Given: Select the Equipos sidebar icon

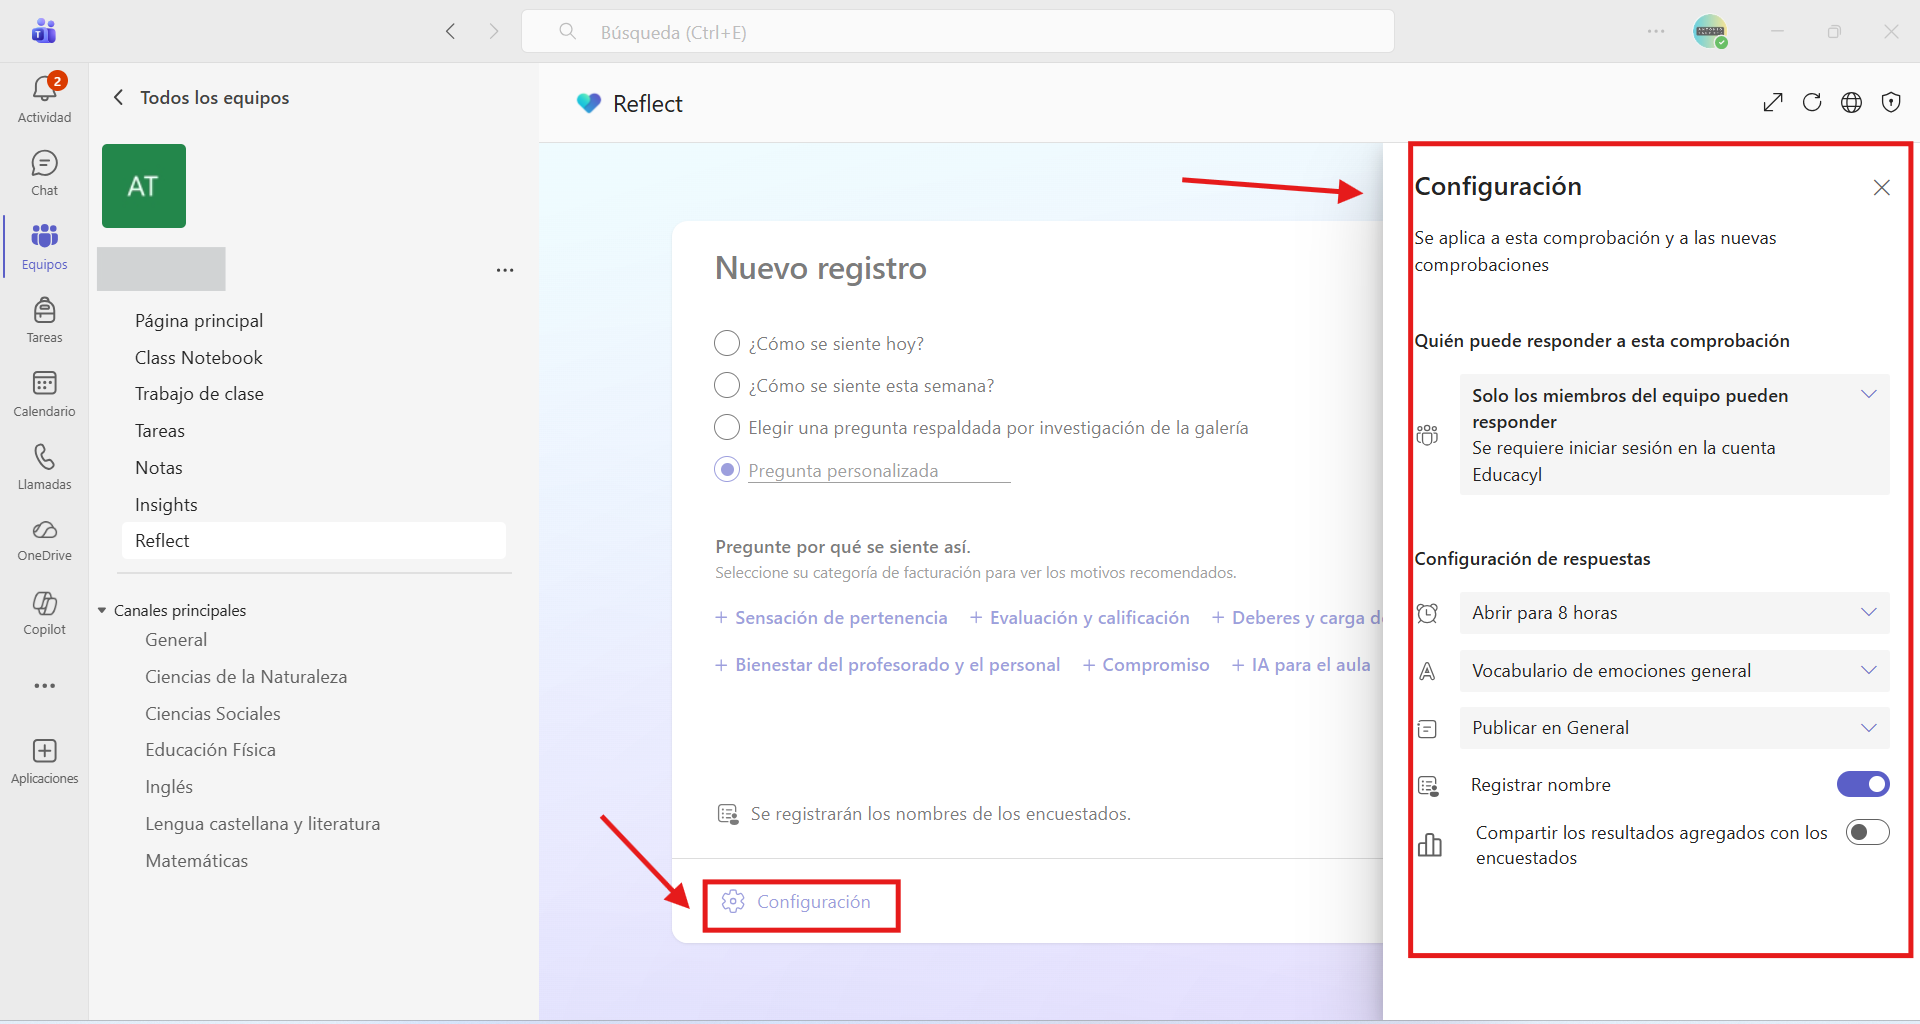Looking at the screenshot, I should 44,246.
